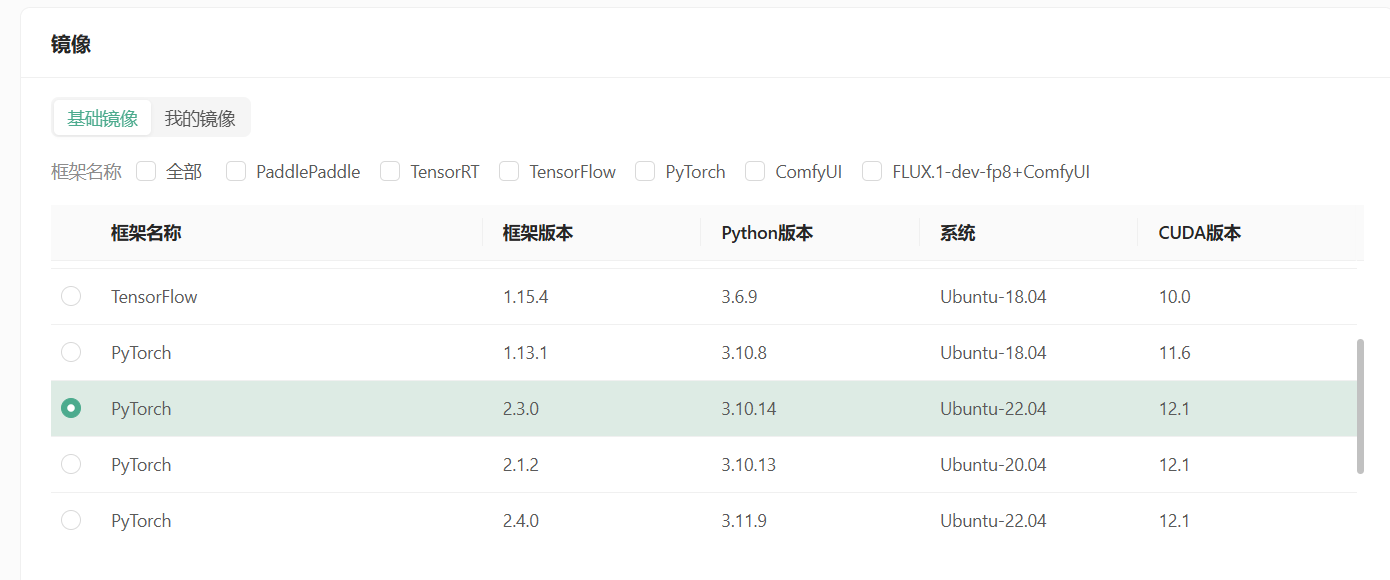Viewport: 1390px width, 580px height.
Task: Click the Python版本 column header
Action: [767, 233]
